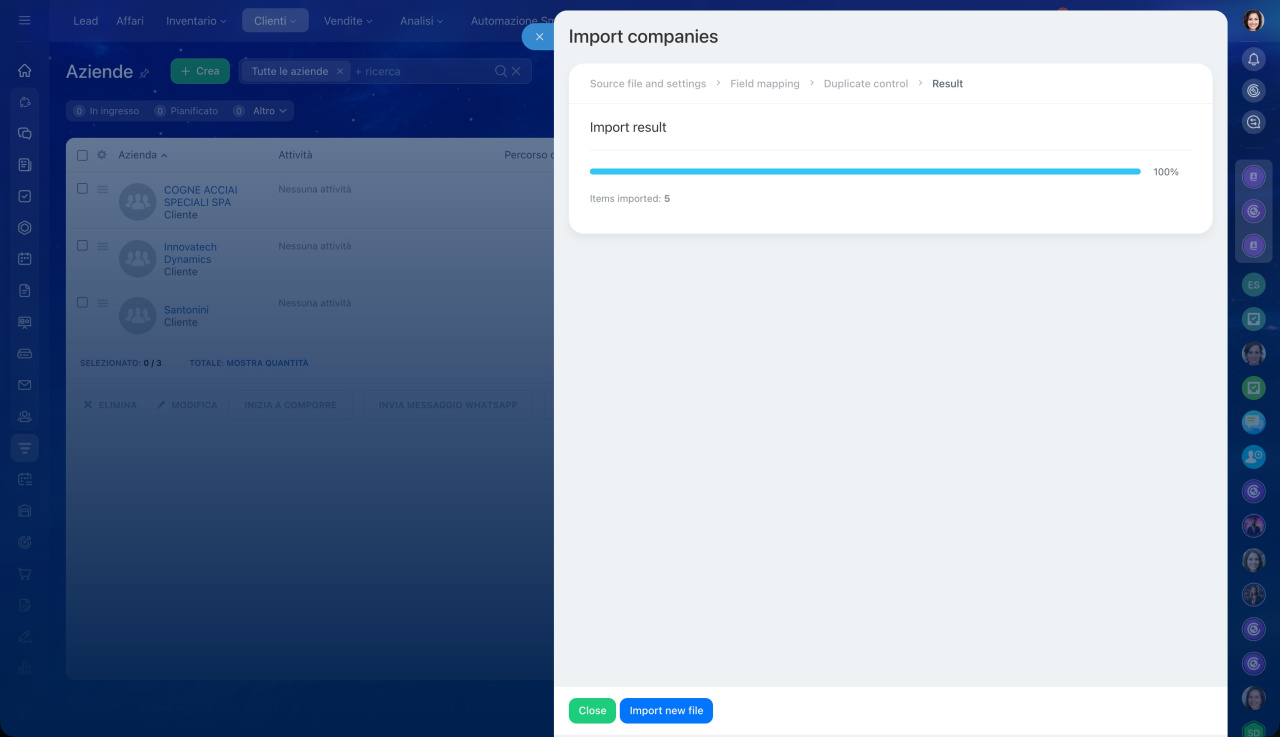The height and width of the screenshot is (737, 1280).
Task: Click the import progress bar
Action: point(864,172)
